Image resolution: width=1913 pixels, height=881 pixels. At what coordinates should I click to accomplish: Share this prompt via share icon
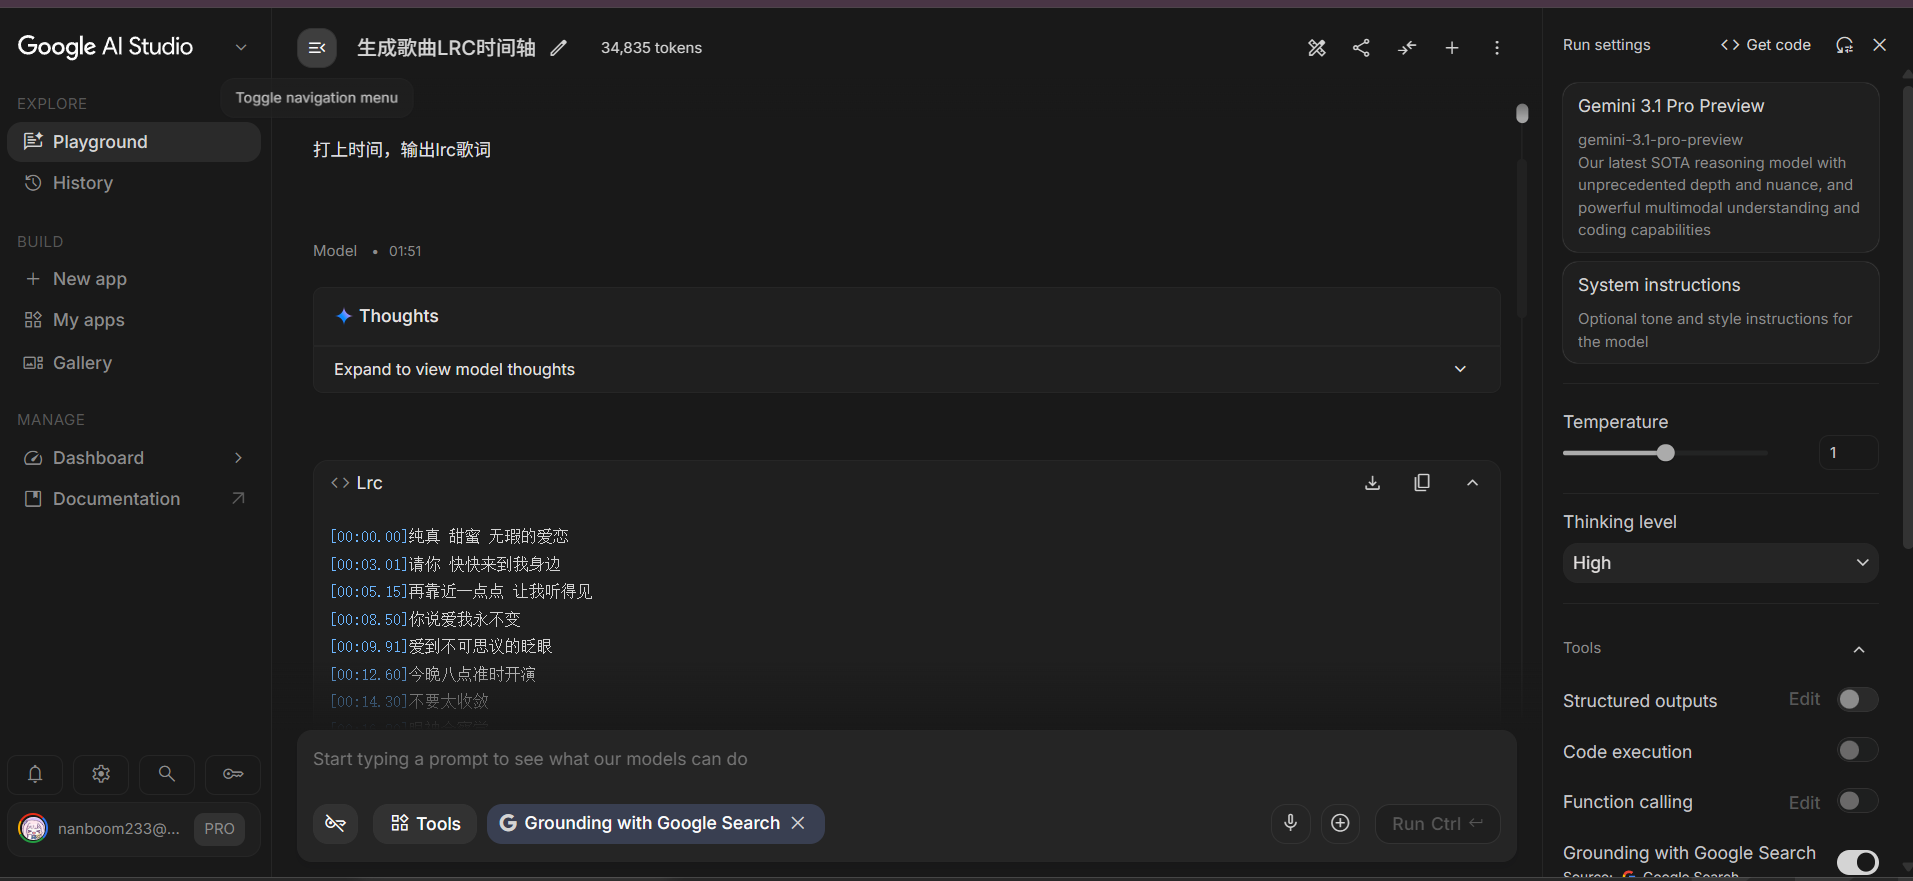[x=1361, y=48]
